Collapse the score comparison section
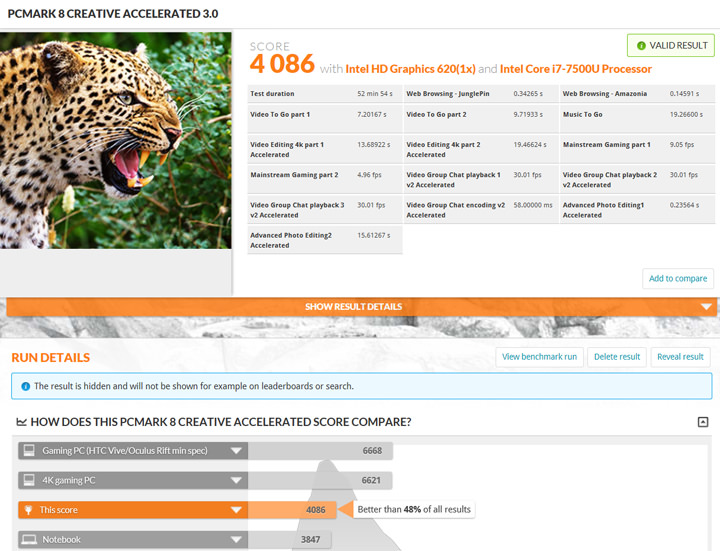Viewport: 720px width, 551px height. click(x=703, y=422)
